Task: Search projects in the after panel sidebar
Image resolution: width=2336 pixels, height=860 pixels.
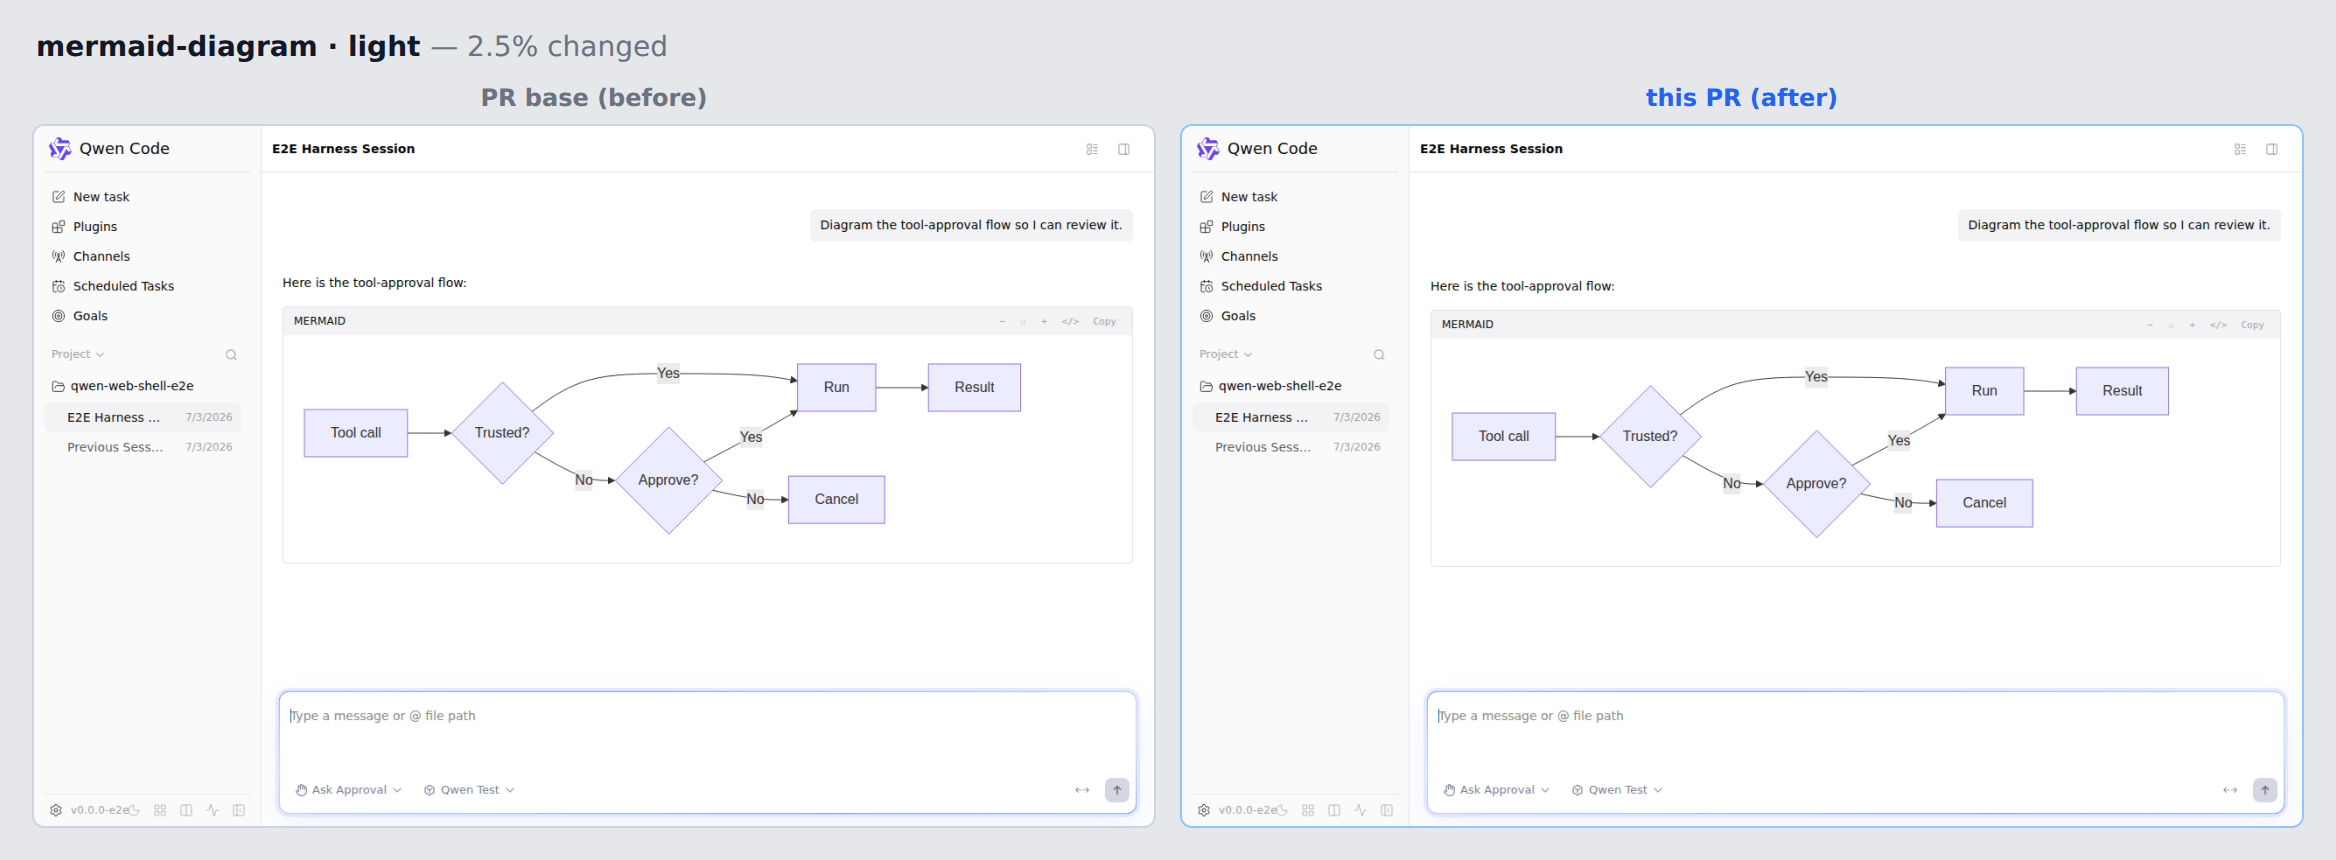Action: [1379, 355]
